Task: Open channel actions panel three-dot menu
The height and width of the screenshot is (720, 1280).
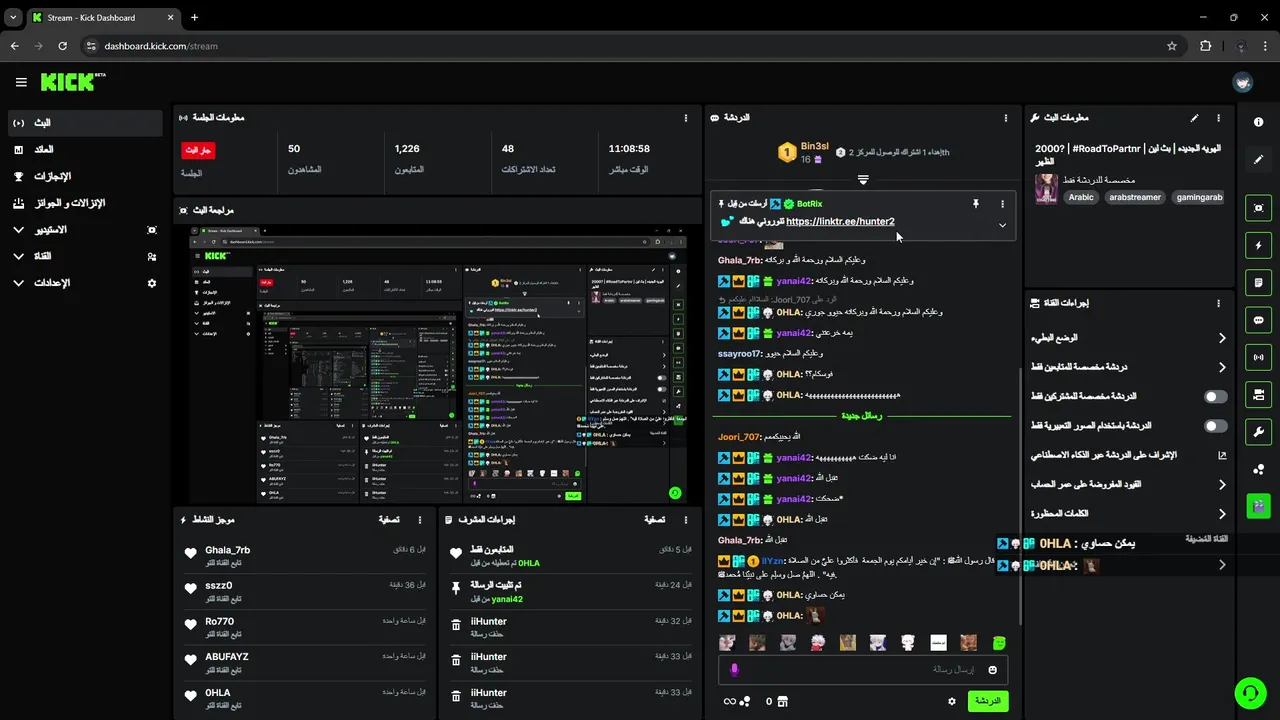Action: click(1218, 303)
